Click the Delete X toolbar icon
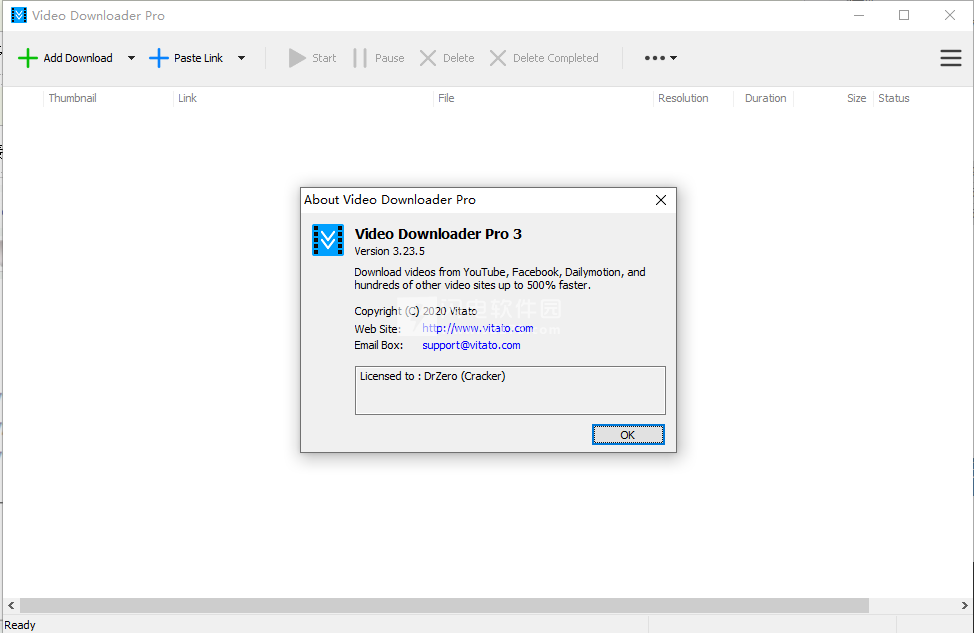The image size is (974, 633). click(428, 58)
